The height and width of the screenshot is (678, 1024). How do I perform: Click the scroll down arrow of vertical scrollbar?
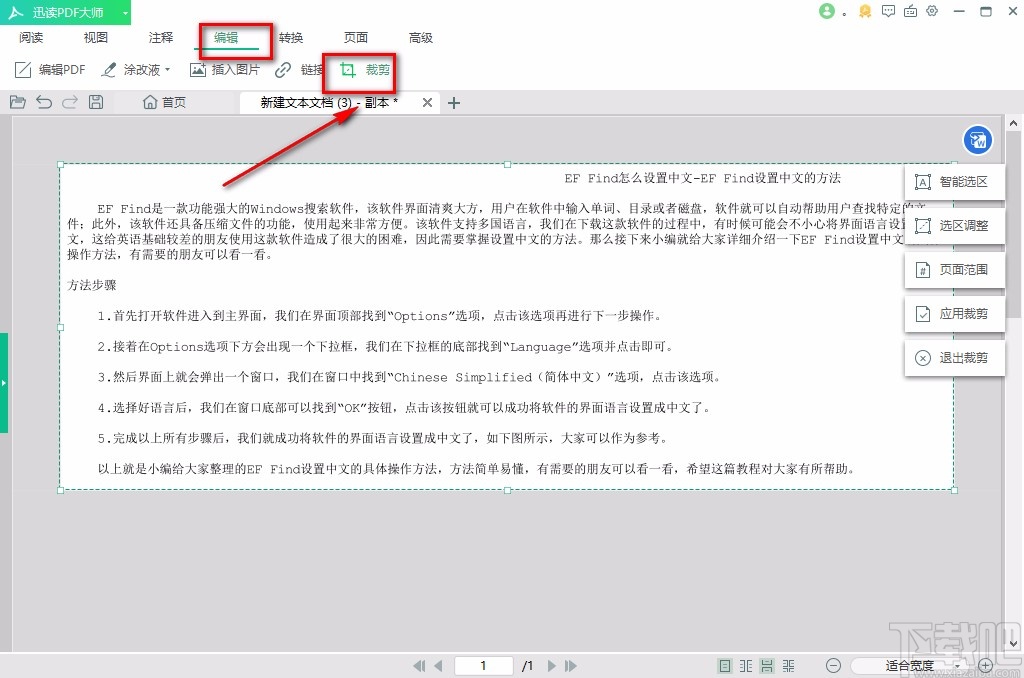tap(1013, 643)
